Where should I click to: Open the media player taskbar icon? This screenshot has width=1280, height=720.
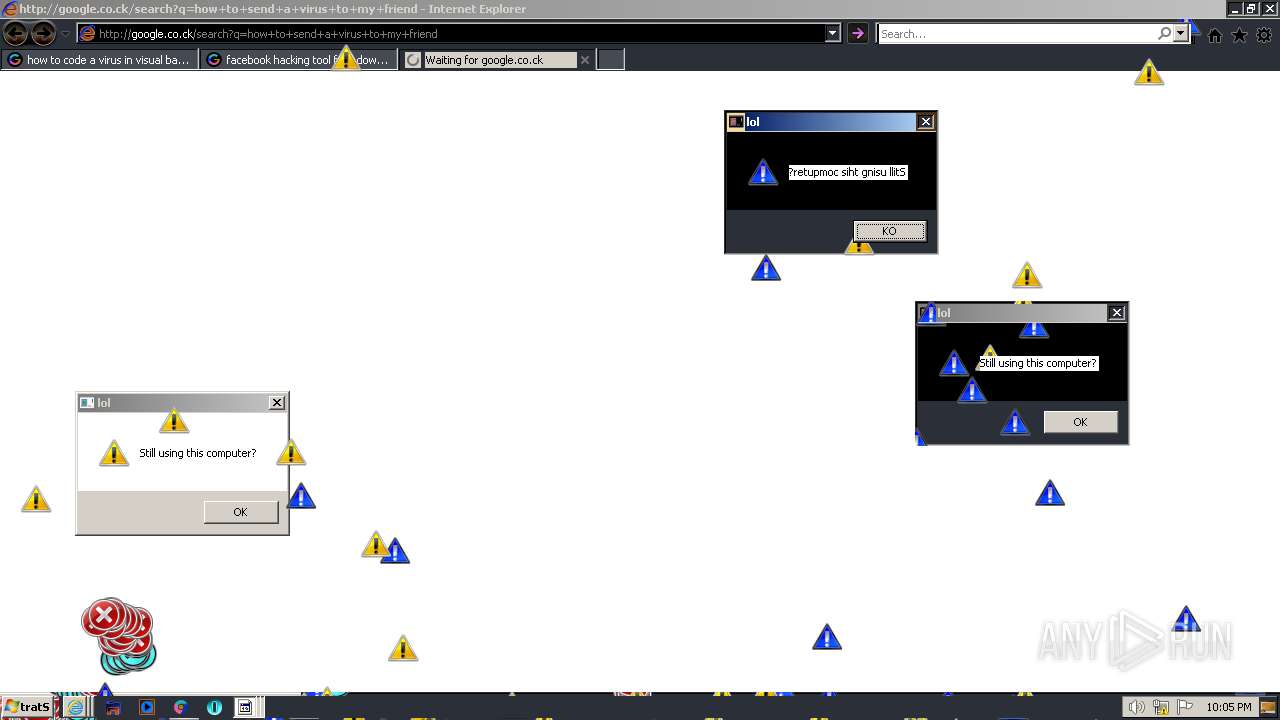(x=147, y=707)
